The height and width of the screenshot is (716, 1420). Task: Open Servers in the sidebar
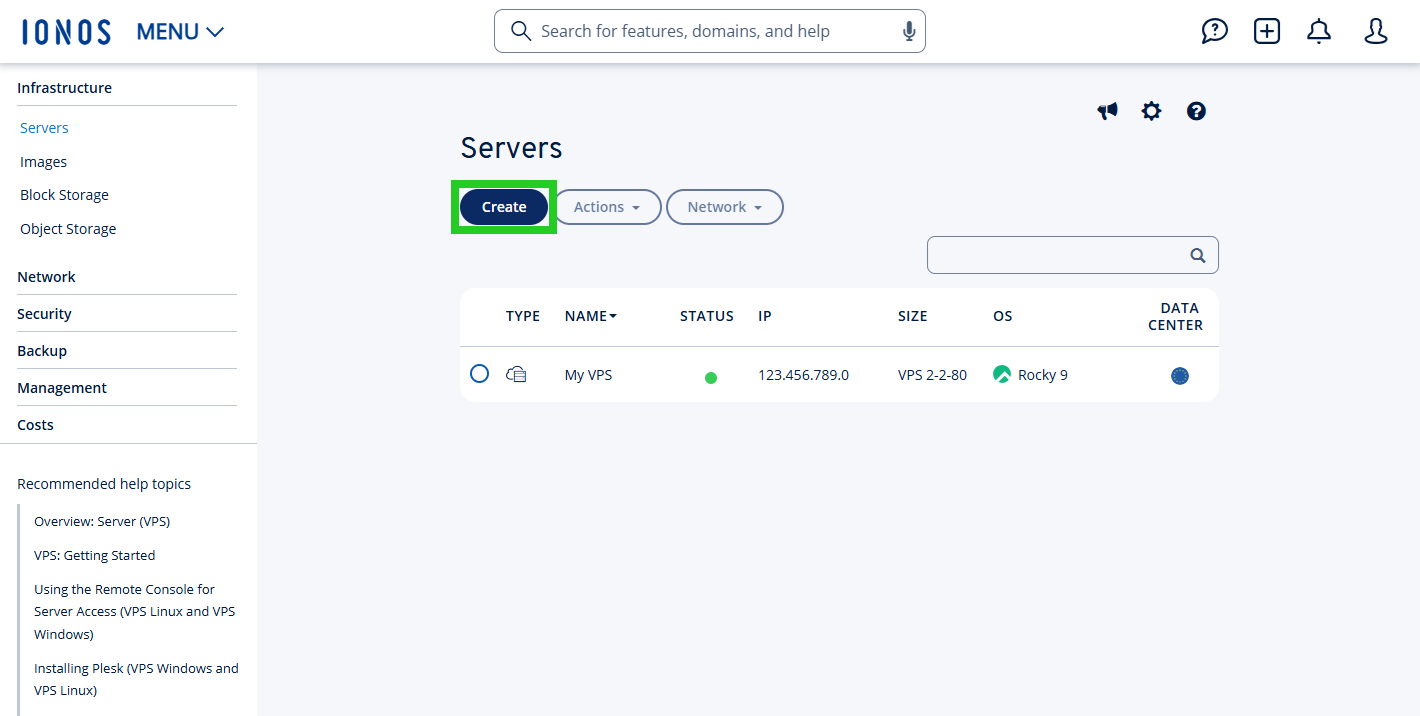tap(44, 128)
